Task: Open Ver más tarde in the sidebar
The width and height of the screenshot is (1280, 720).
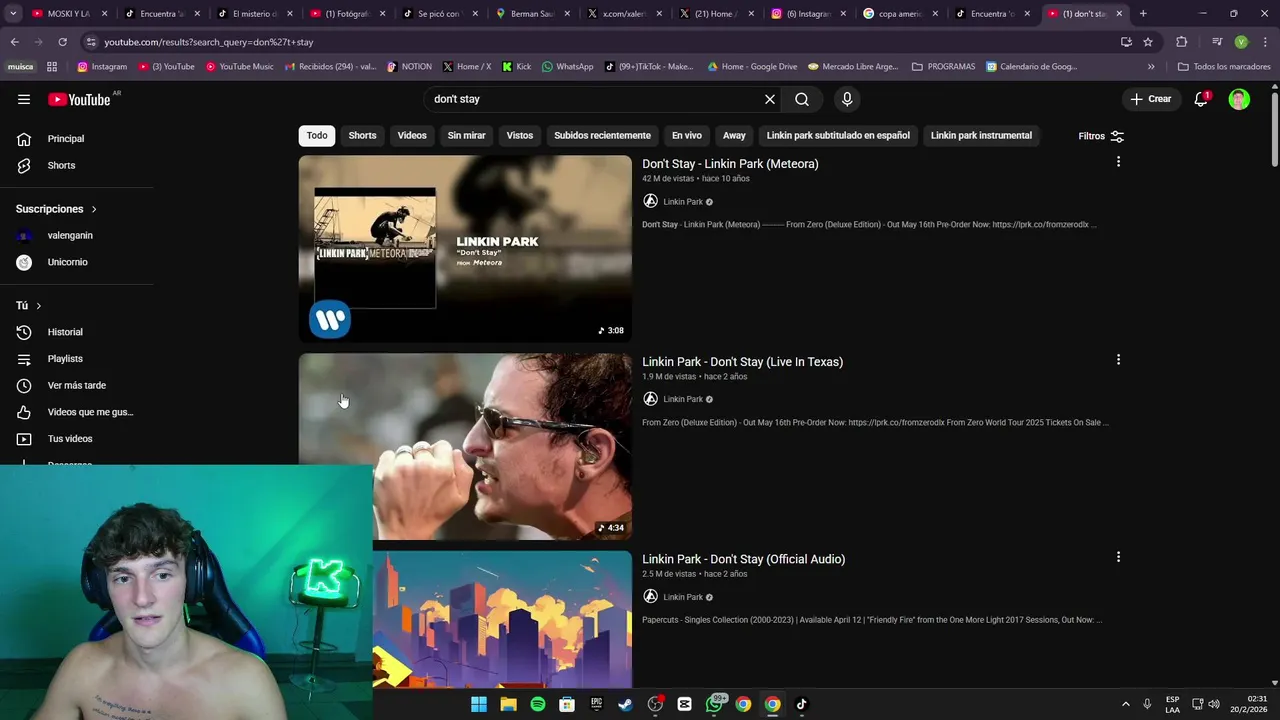Action: [x=76, y=385]
